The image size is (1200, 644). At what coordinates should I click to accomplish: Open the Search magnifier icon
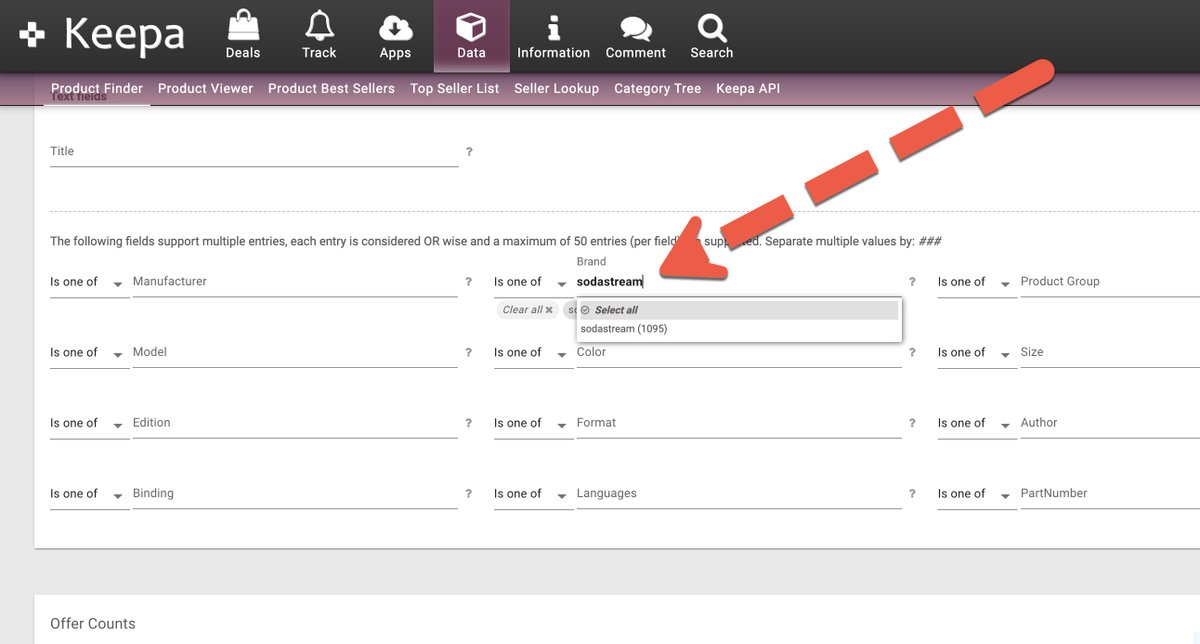(711, 27)
